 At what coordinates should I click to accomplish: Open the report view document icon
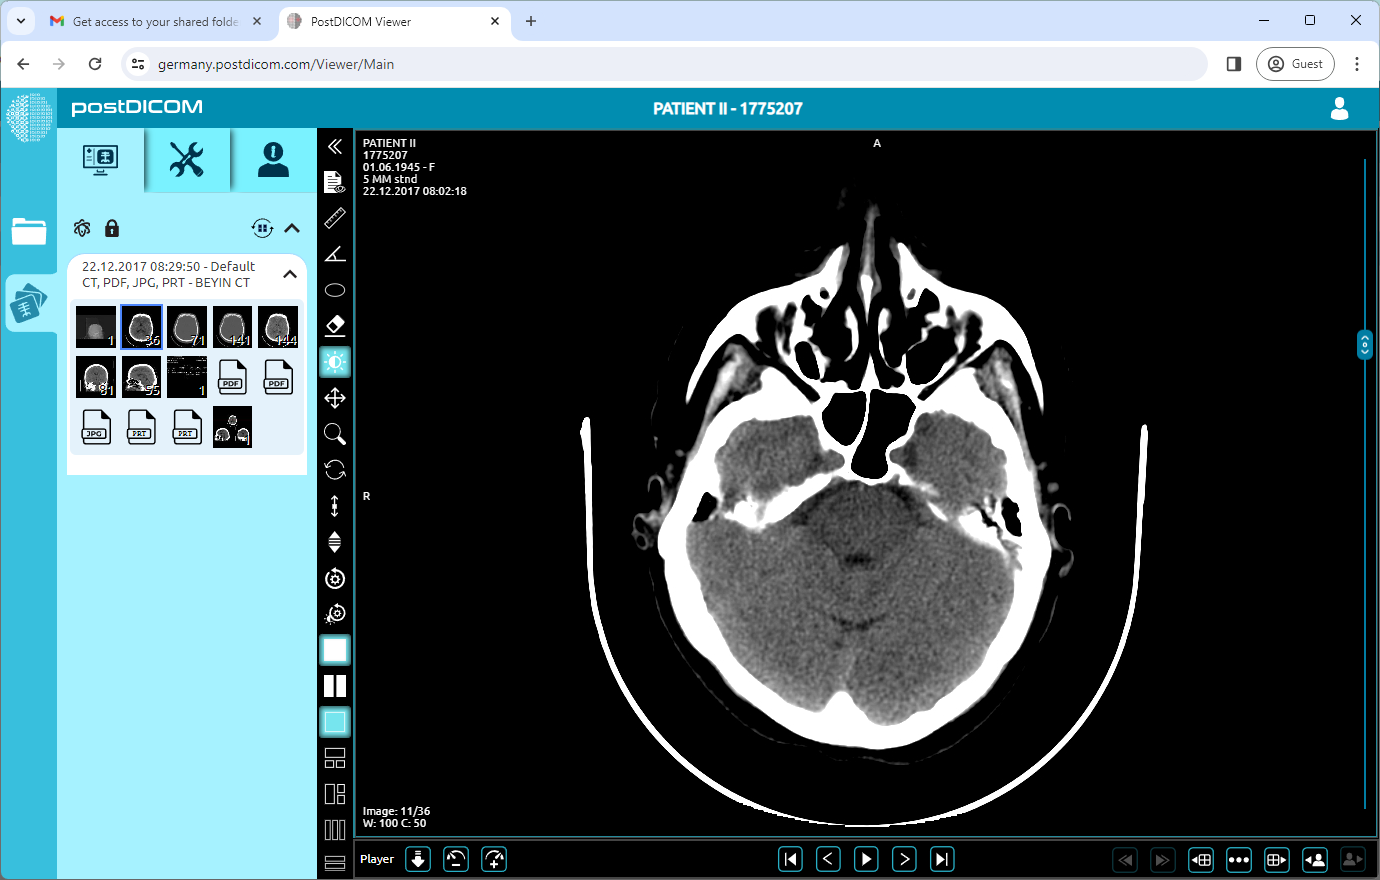point(335,182)
